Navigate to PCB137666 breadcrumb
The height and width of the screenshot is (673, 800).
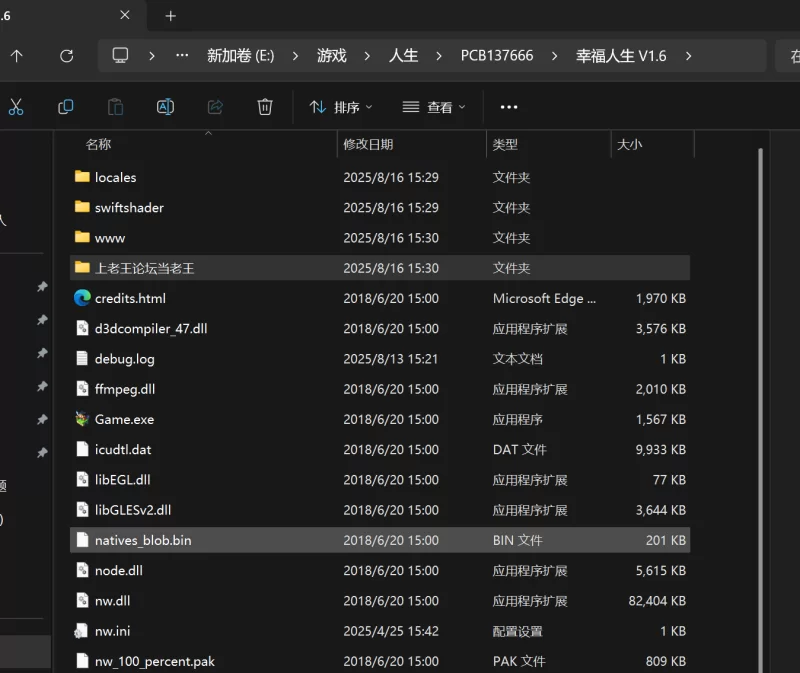point(497,55)
